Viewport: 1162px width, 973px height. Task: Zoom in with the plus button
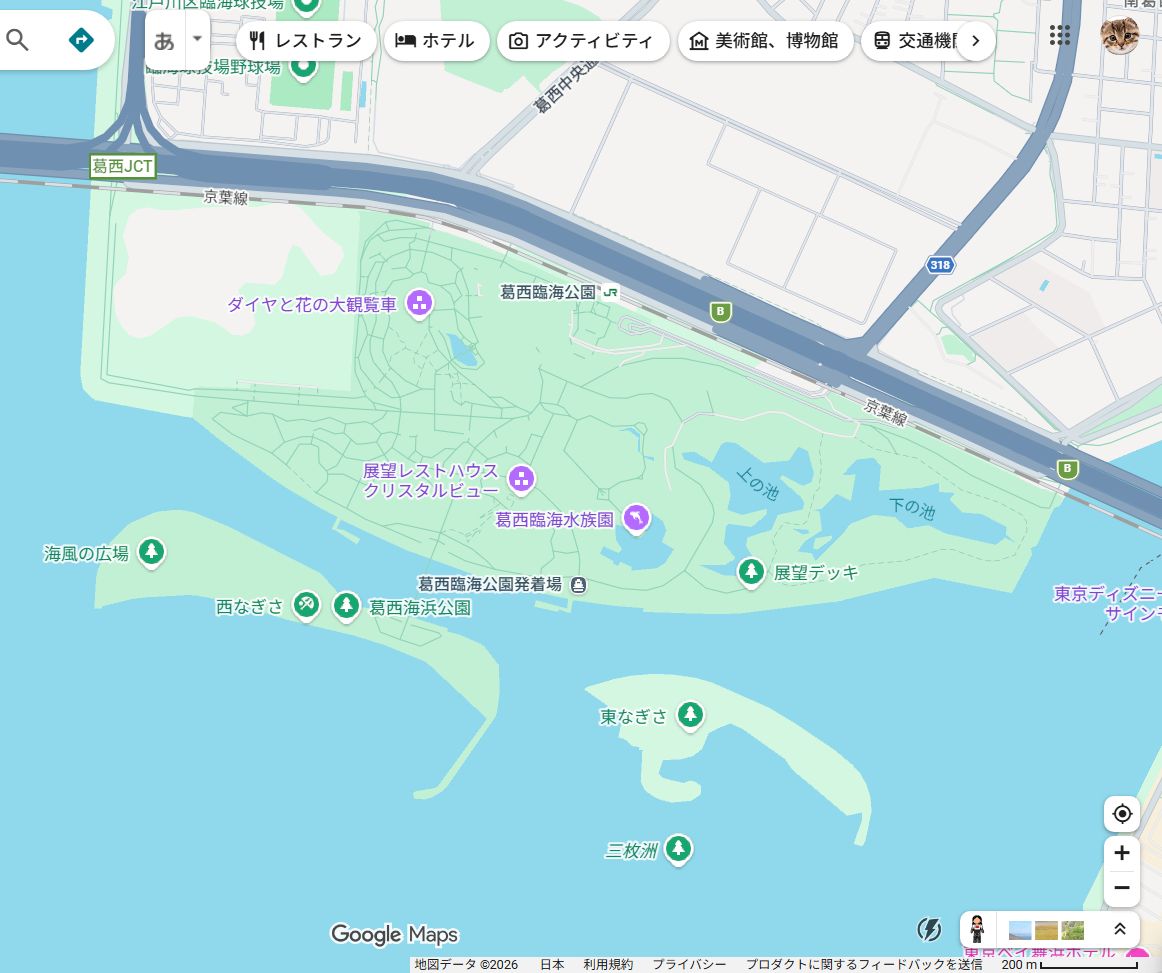(1122, 853)
